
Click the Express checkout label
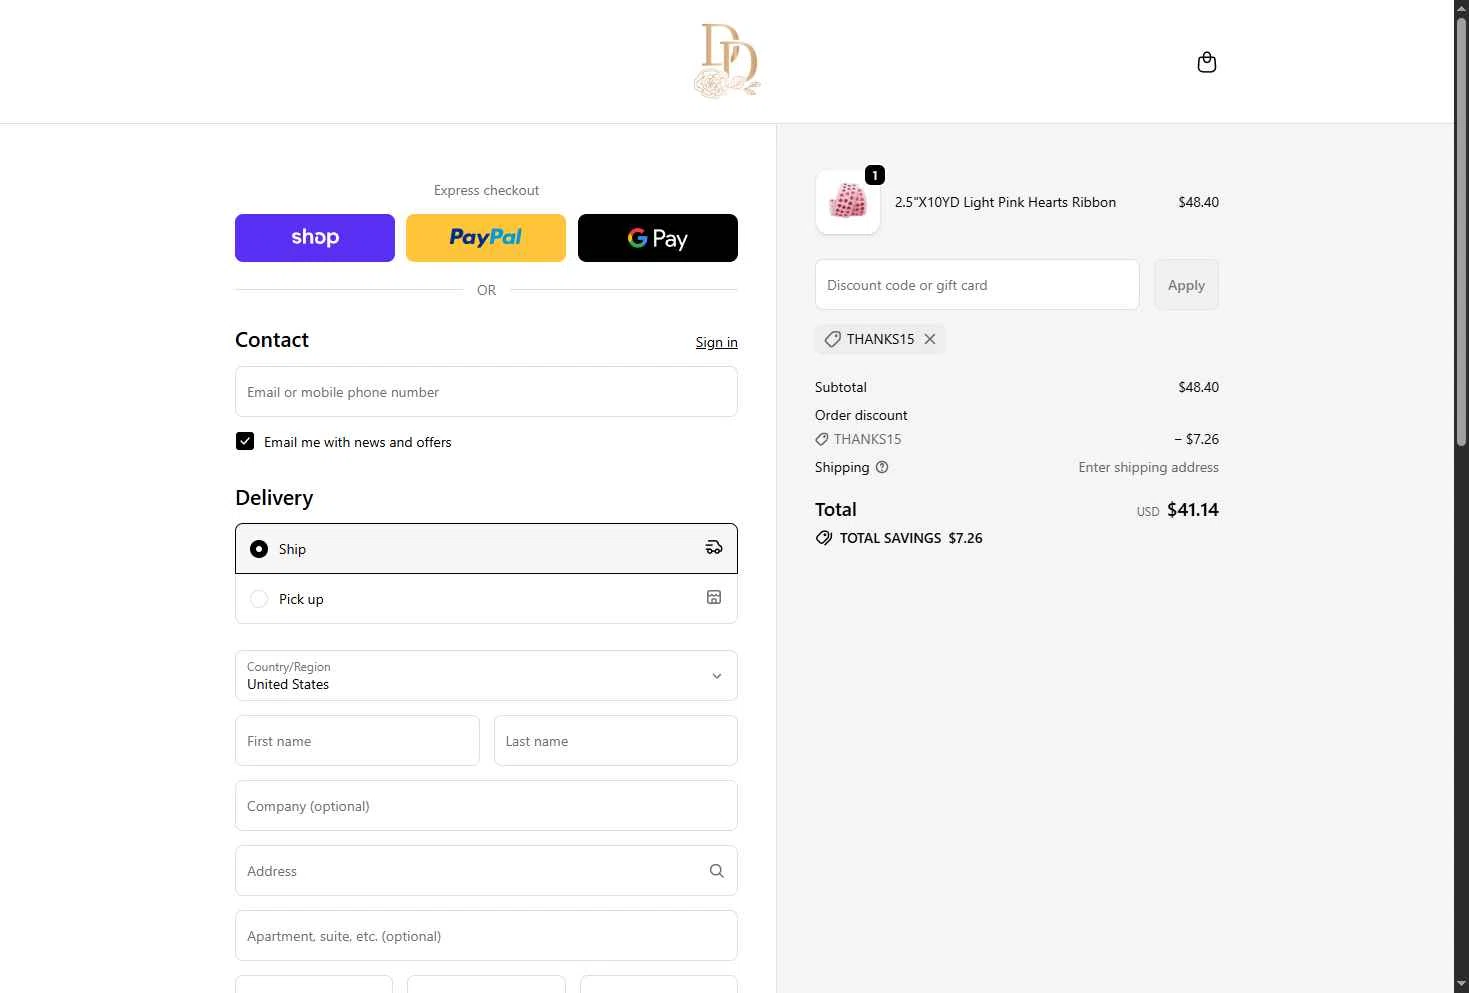click(486, 190)
